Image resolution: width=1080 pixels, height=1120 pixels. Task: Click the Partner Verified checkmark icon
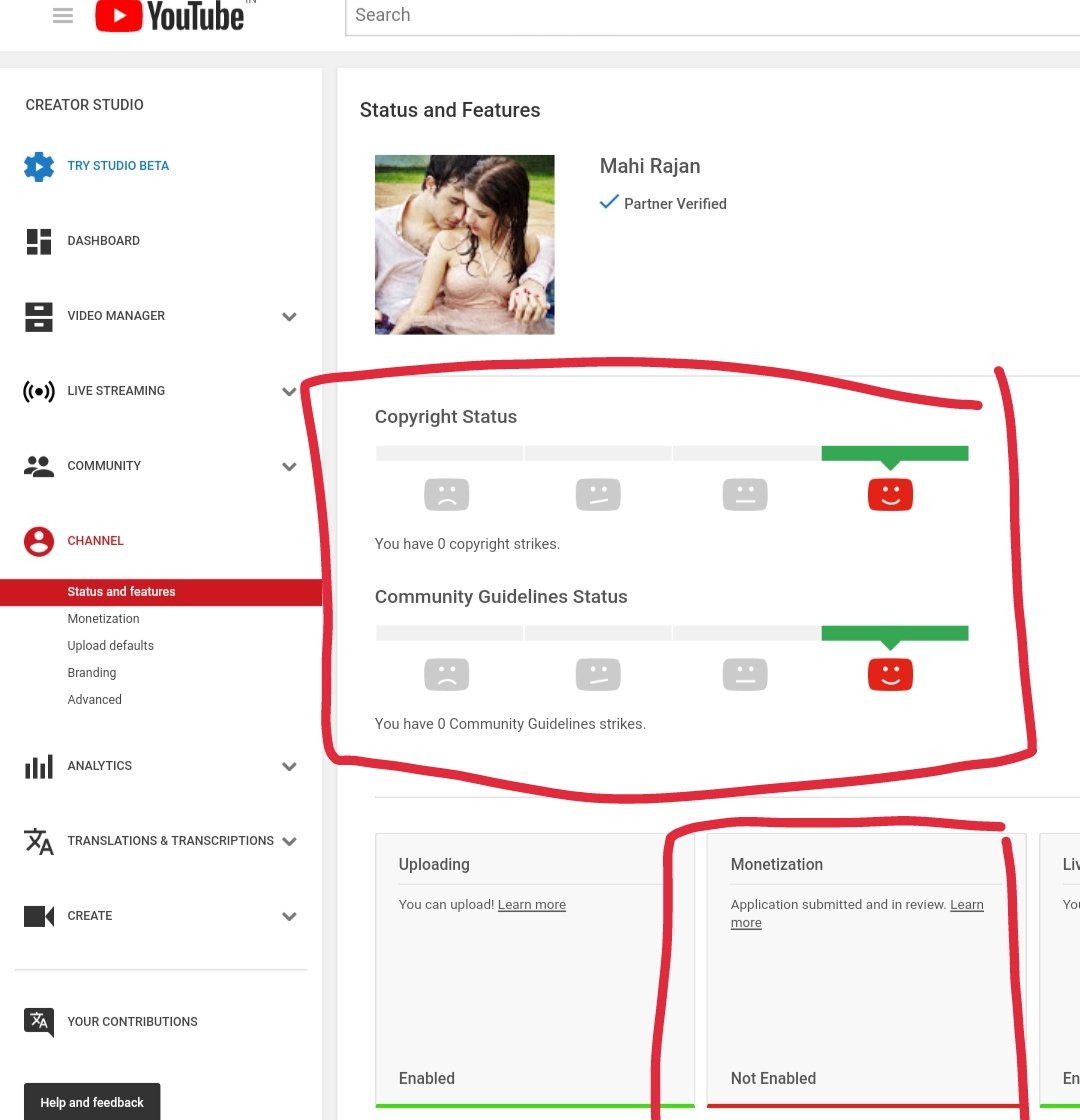point(609,202)
